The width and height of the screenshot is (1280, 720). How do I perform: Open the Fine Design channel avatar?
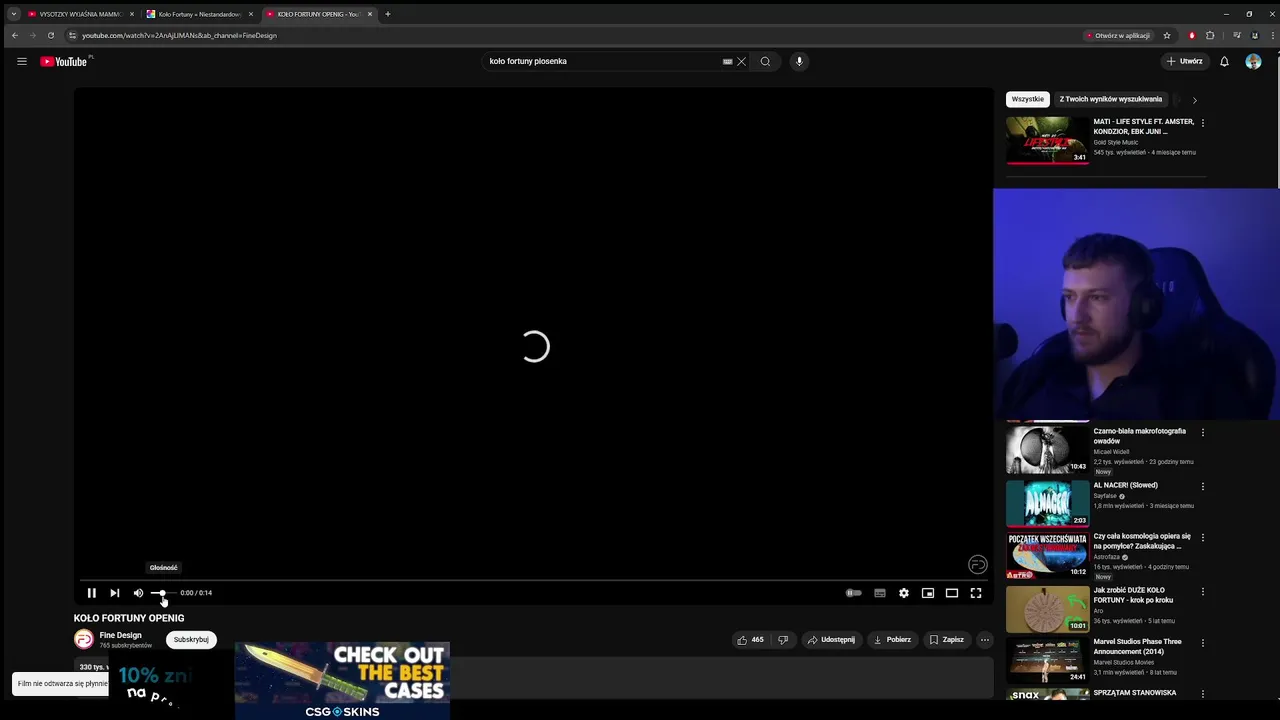[x=84, y=639]
